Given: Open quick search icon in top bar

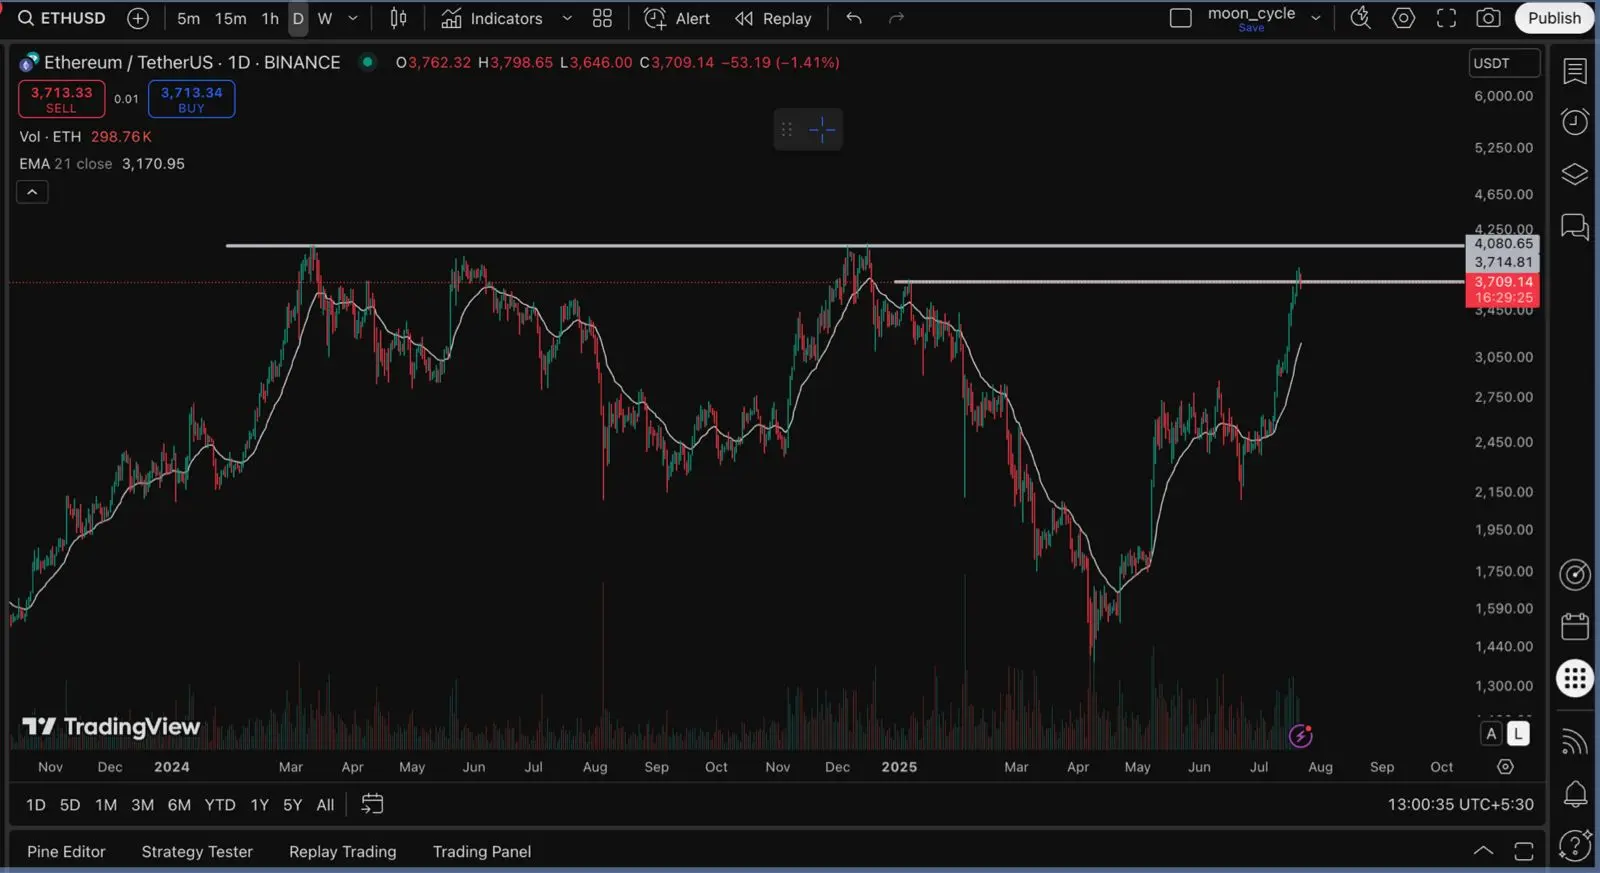Looking at the screenshot, I should (1360, 18).
